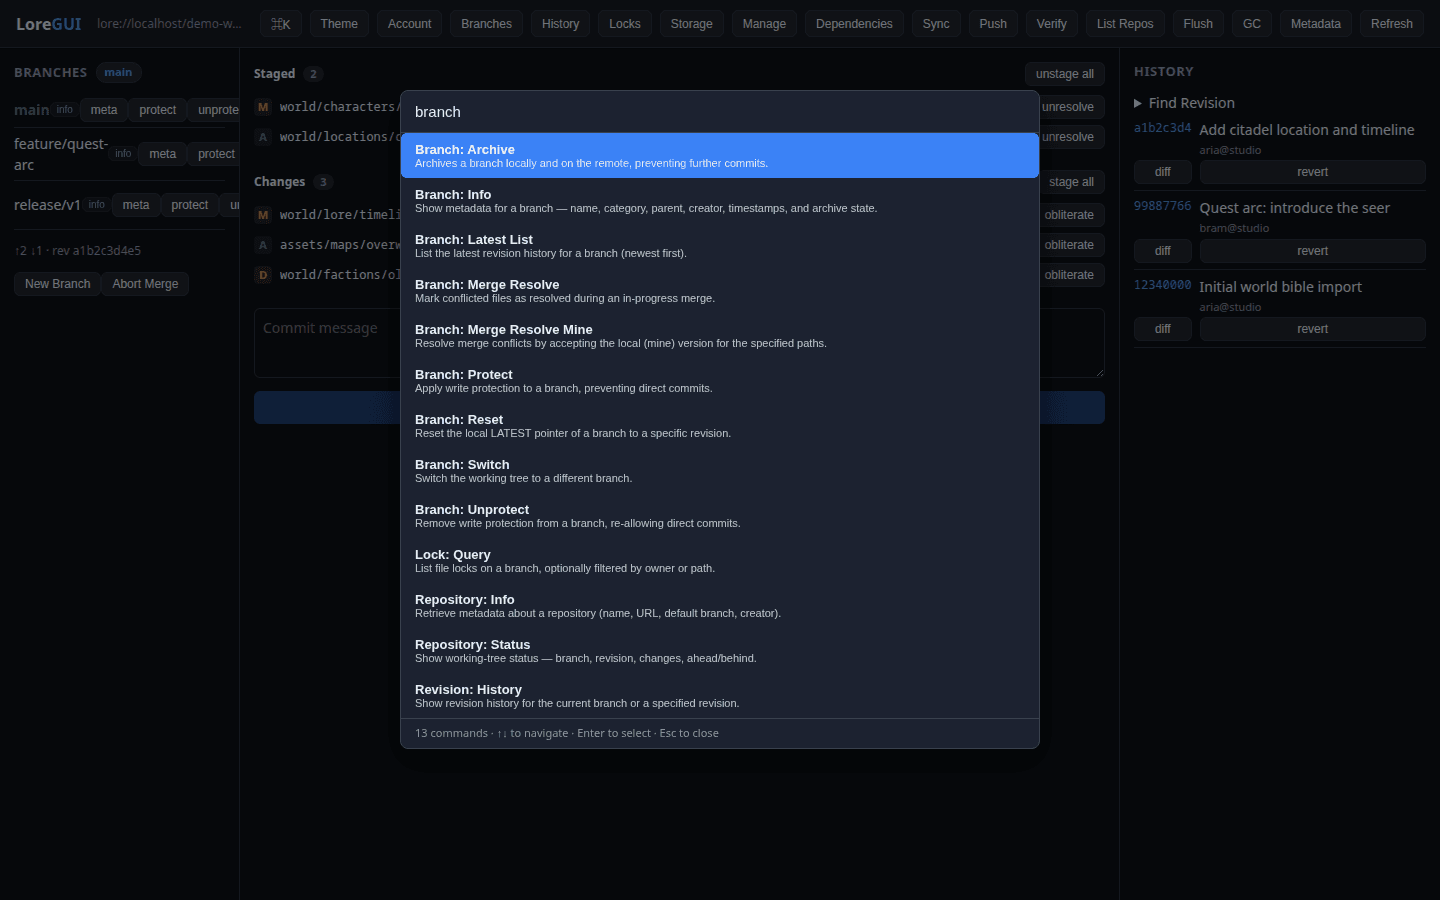Click the Refresh toolbar button
The image size is (1440, 900).
[1392, 24]
